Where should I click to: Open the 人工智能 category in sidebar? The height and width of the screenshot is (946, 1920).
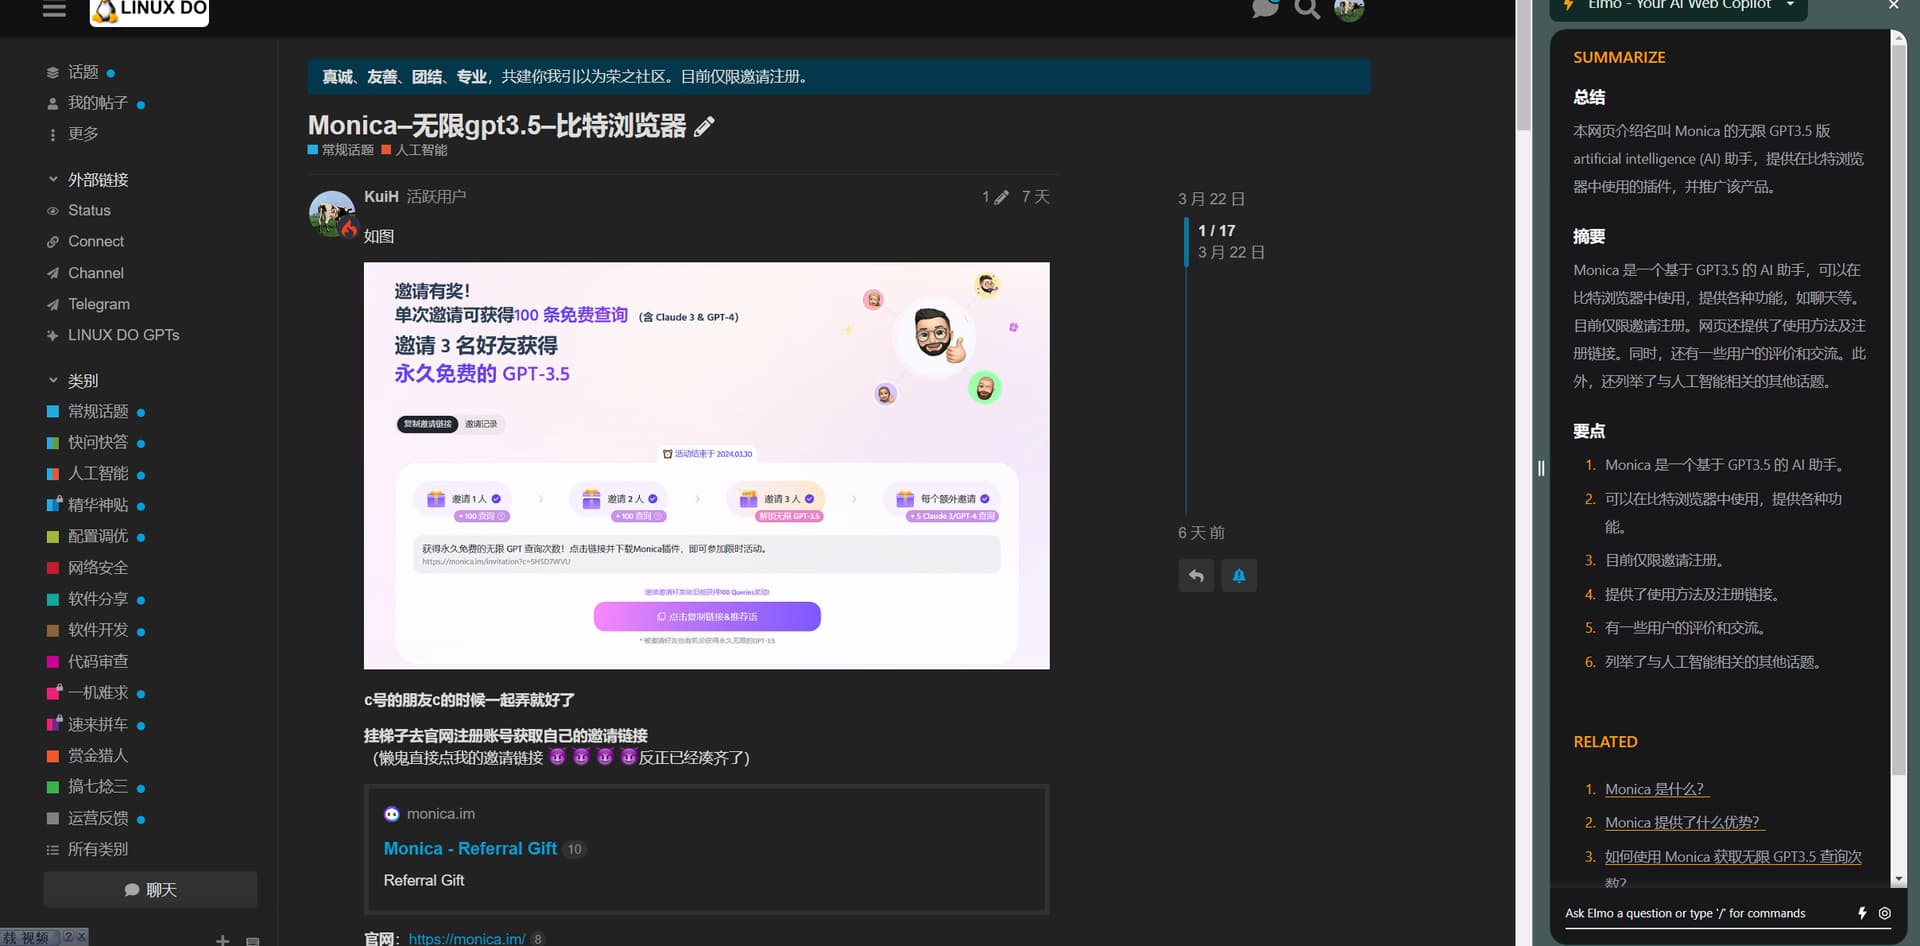coord(96,474)
